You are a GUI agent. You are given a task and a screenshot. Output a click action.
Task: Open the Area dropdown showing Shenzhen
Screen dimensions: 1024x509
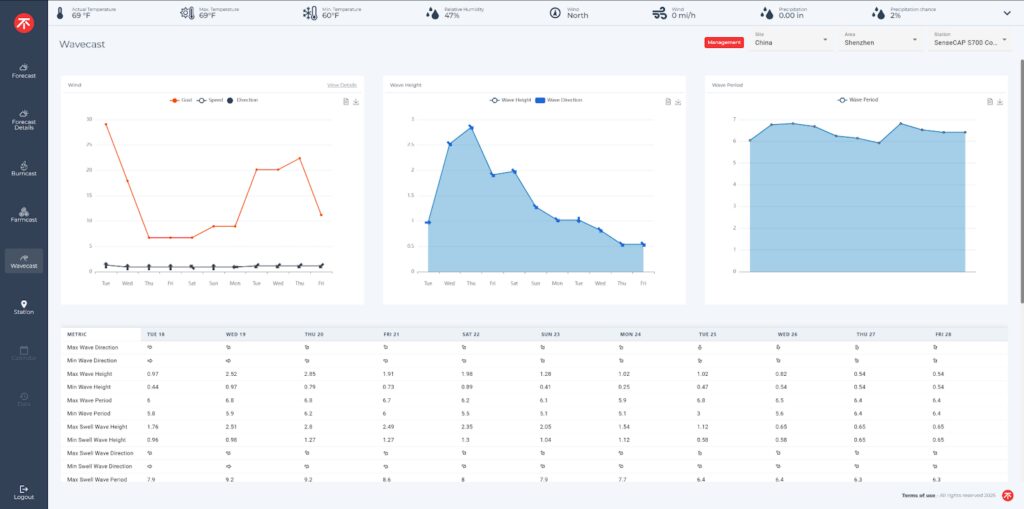[880, 40]
